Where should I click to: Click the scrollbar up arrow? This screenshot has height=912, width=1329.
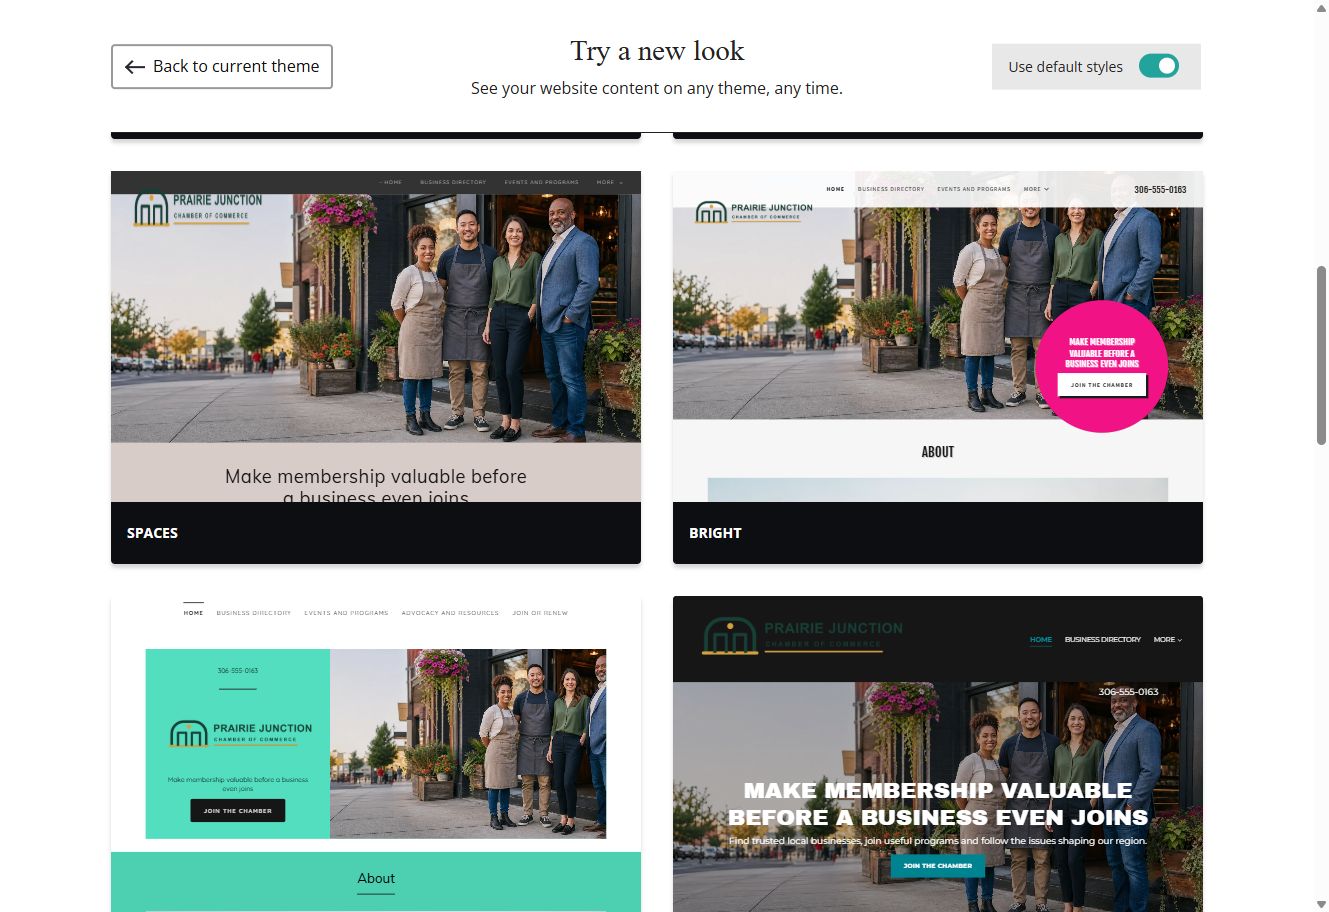click(1321, 8)
